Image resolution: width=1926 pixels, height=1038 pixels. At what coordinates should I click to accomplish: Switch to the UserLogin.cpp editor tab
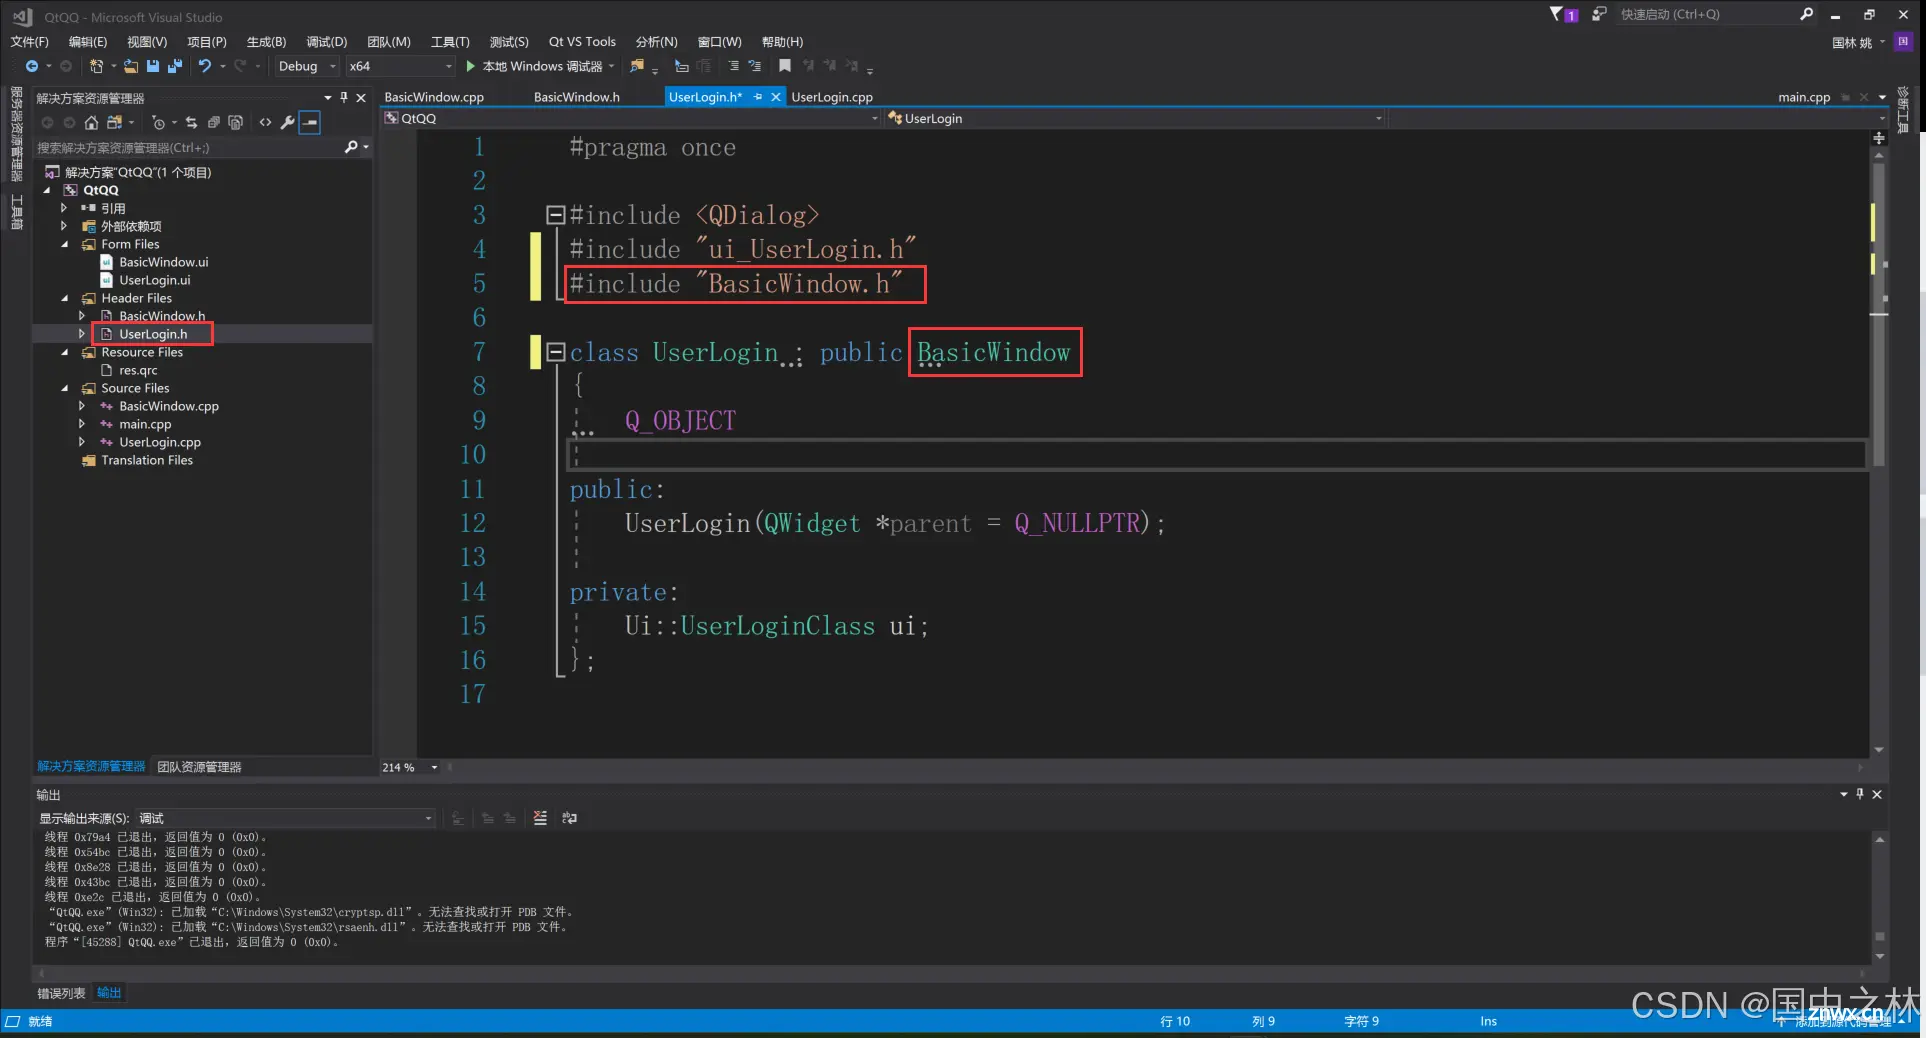[832, 97]
